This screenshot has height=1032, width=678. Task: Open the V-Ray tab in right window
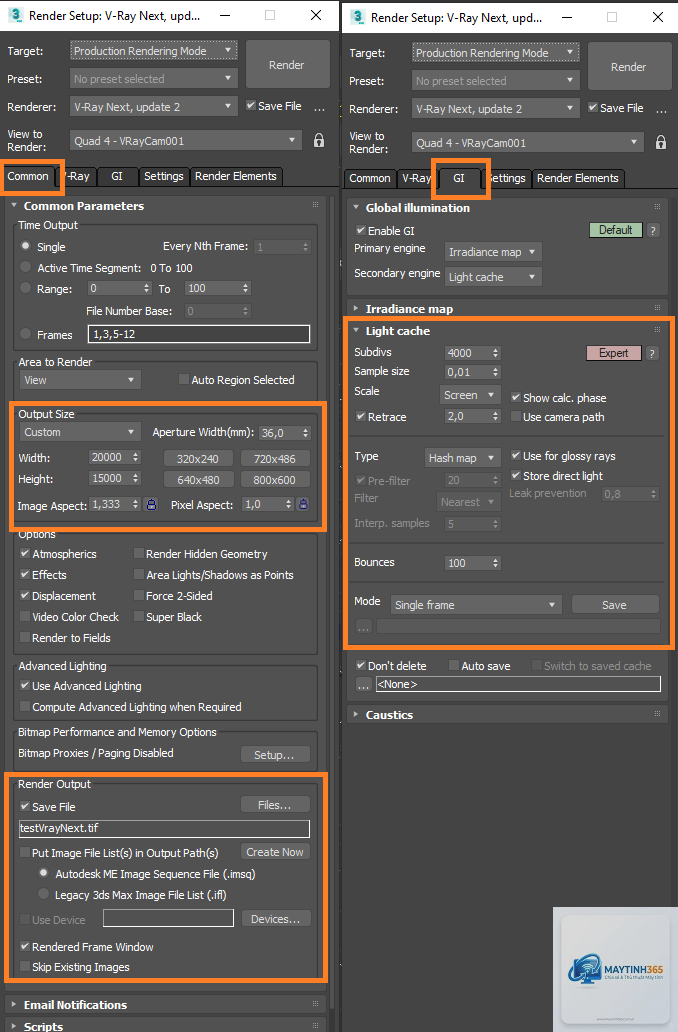(x=417, y=178)
